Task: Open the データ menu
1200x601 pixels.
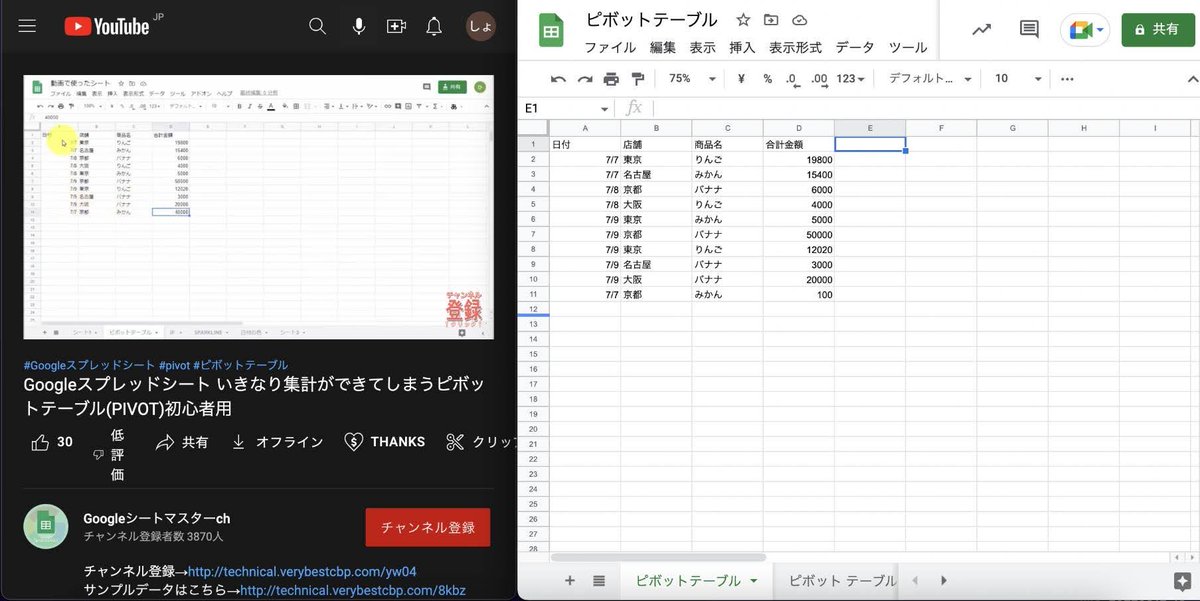Action: 855,47
